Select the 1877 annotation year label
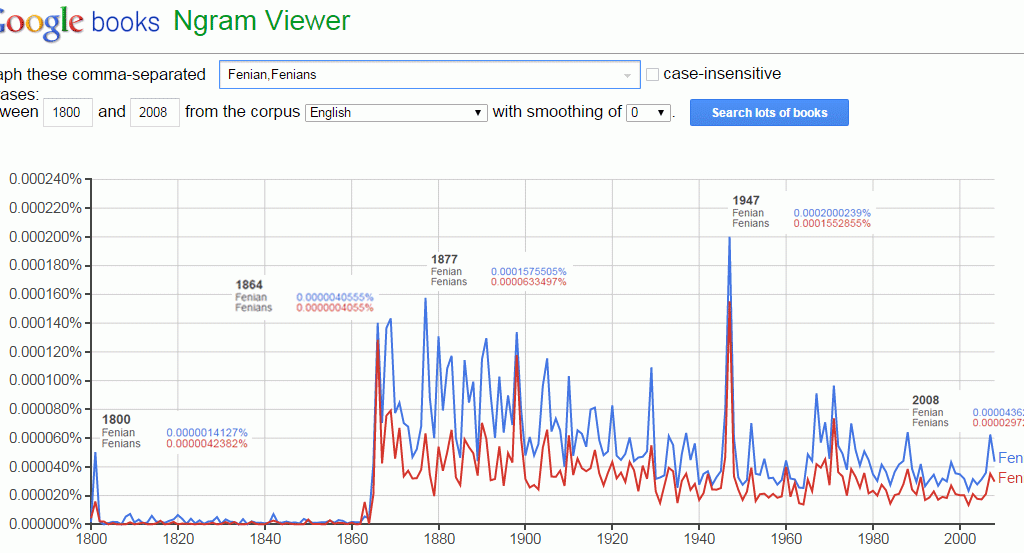The height and width of the screenshot is (553, 1024). 444,260
